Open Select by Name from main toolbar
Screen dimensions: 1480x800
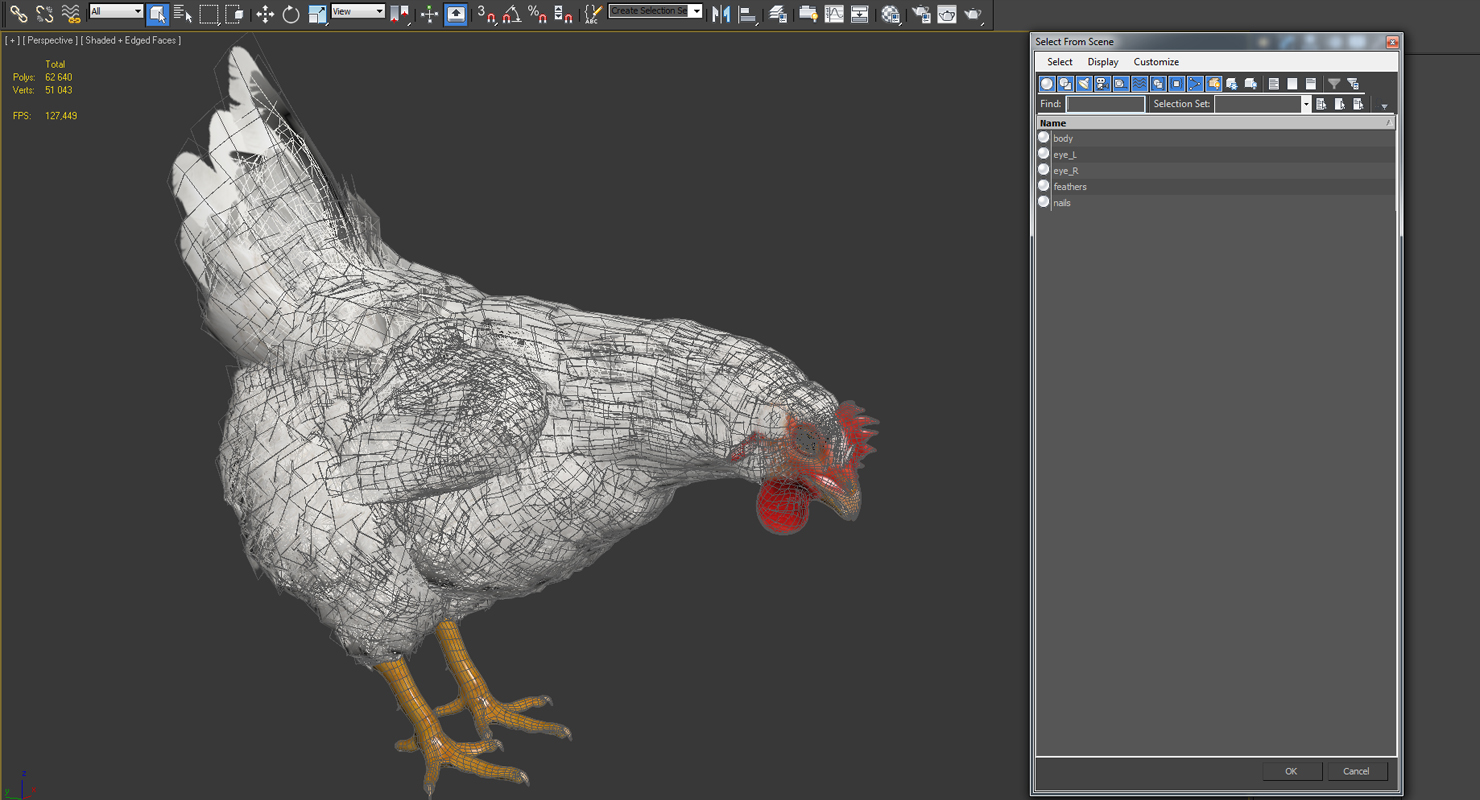point(182,14)
